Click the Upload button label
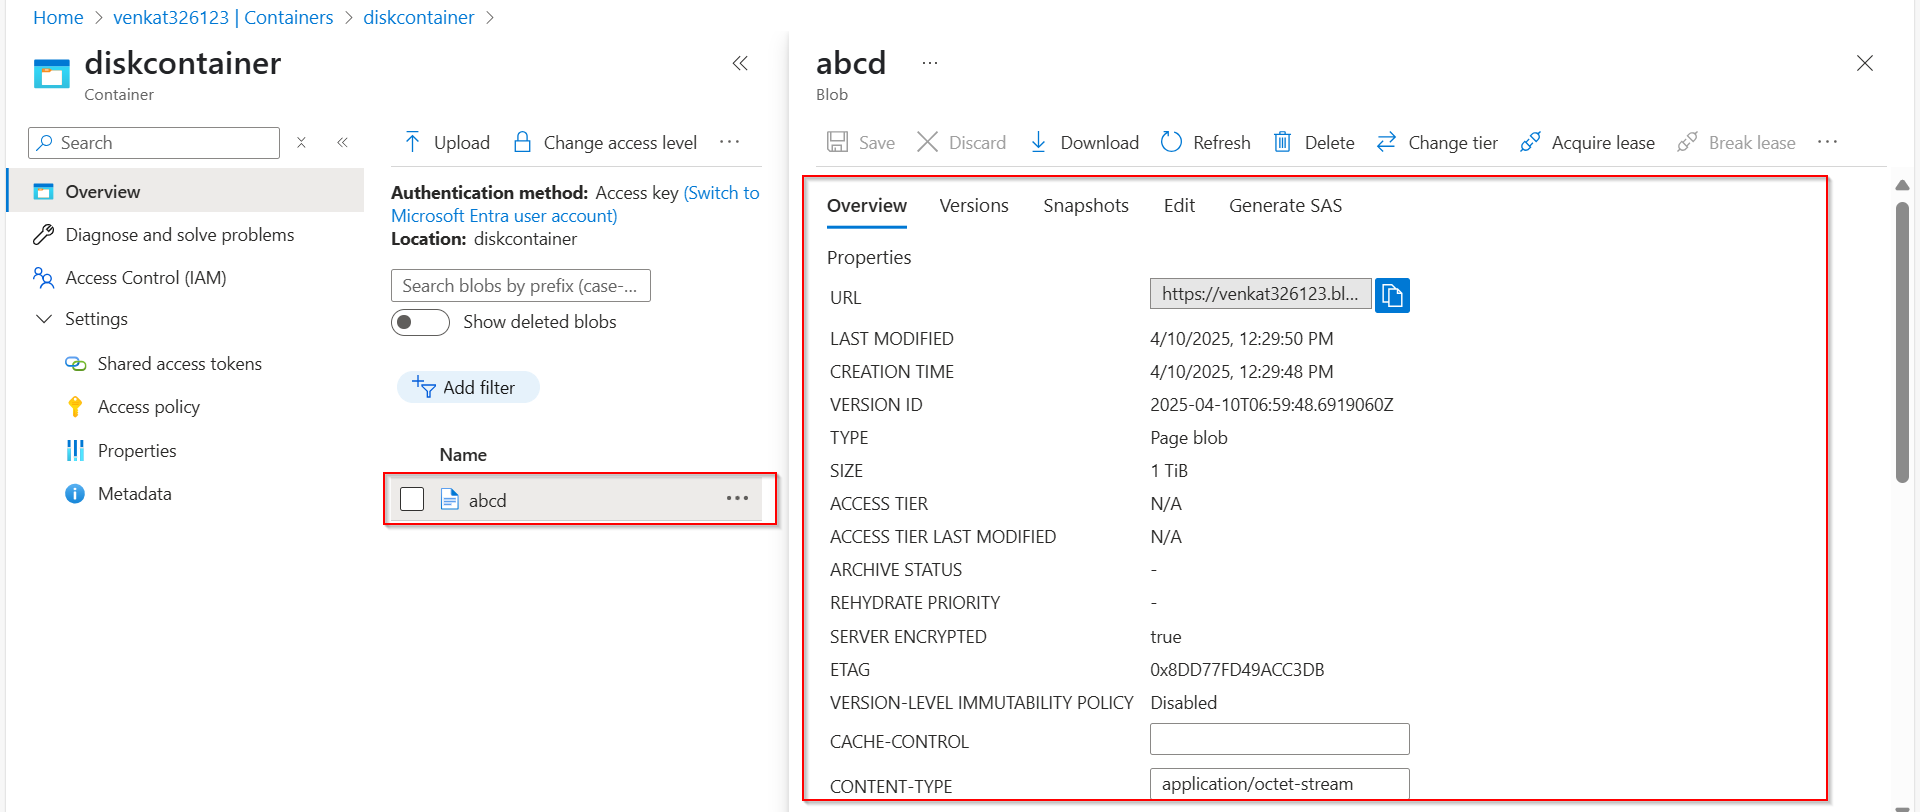Image resolution: width=1920 pixels, height=812 pixels. click(x=462, y=143)
